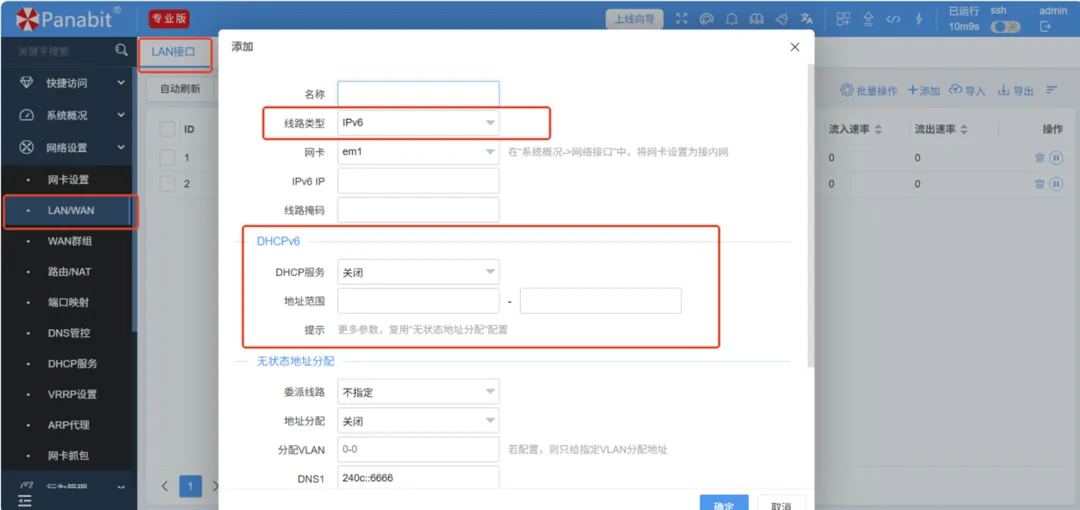Pause the second row's interface
This screenshot has width=1080, height=510.
tap(1055, 184)
